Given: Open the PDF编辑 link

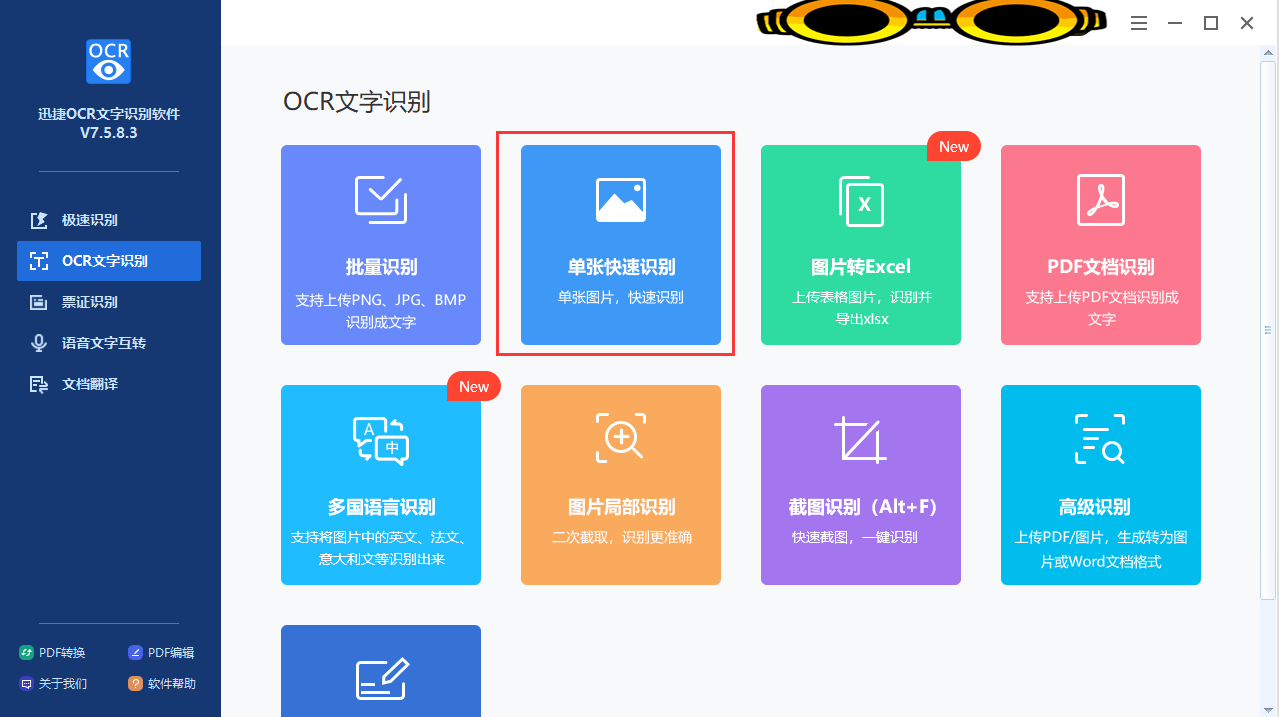Looking at the screenshot, I should [161, 652].
